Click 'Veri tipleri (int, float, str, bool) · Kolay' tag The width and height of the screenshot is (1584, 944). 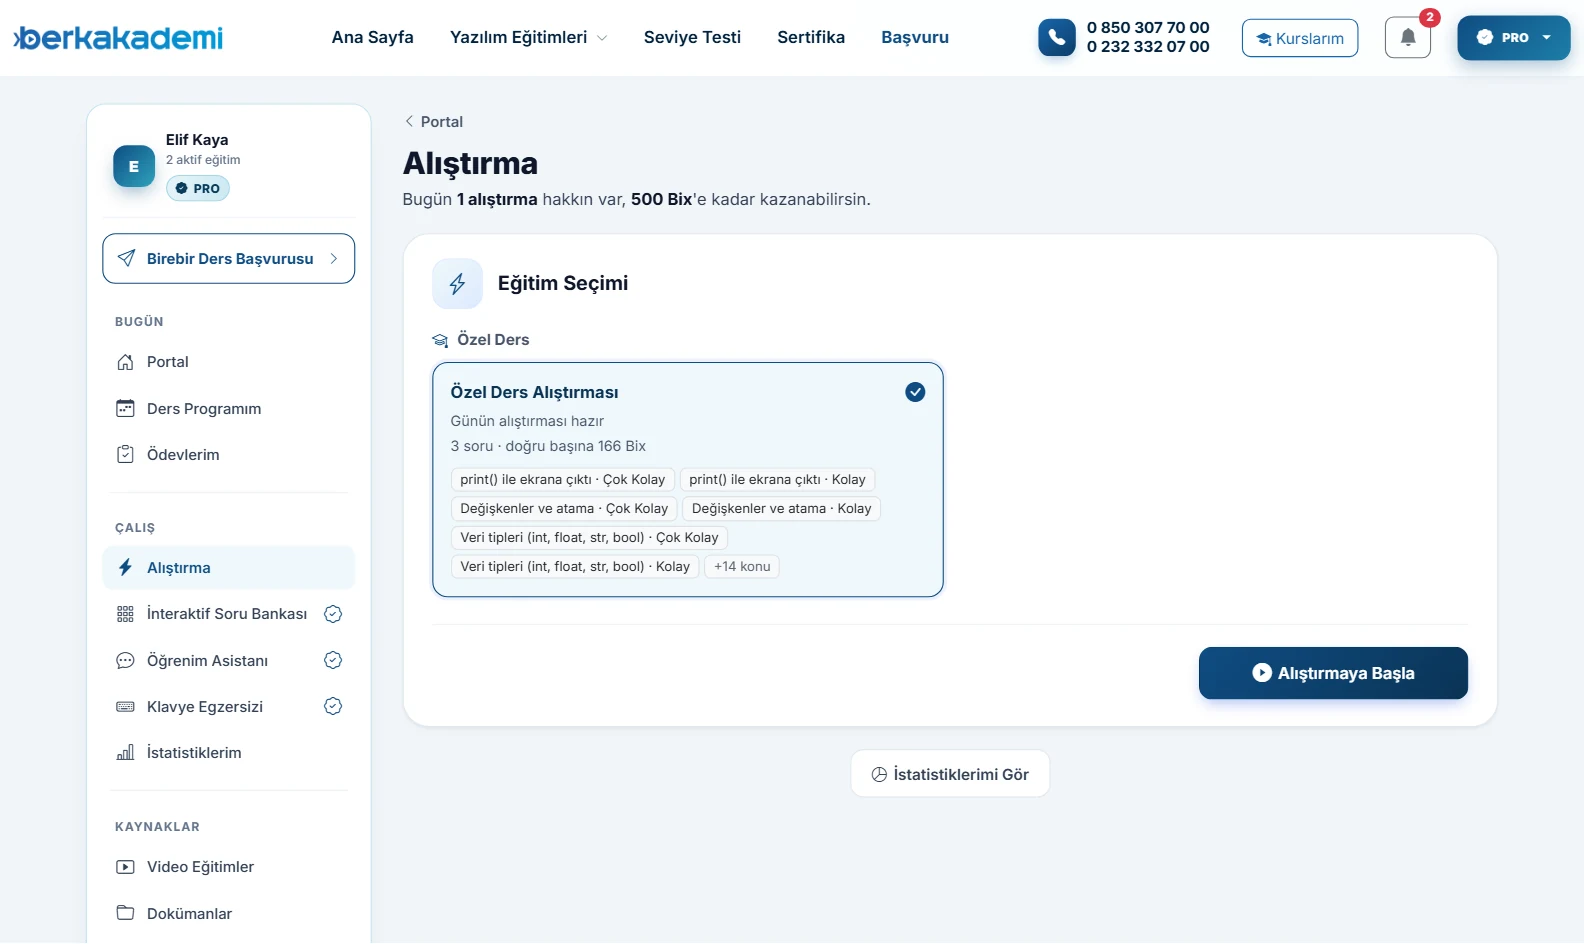coord(575,566)
